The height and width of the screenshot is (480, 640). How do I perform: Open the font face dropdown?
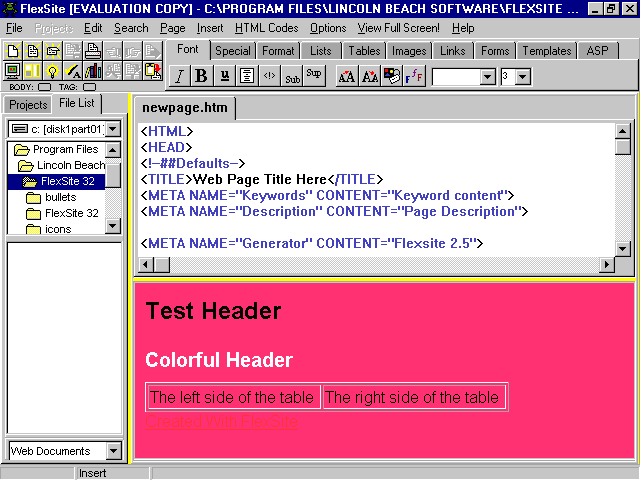coord(487,76)
